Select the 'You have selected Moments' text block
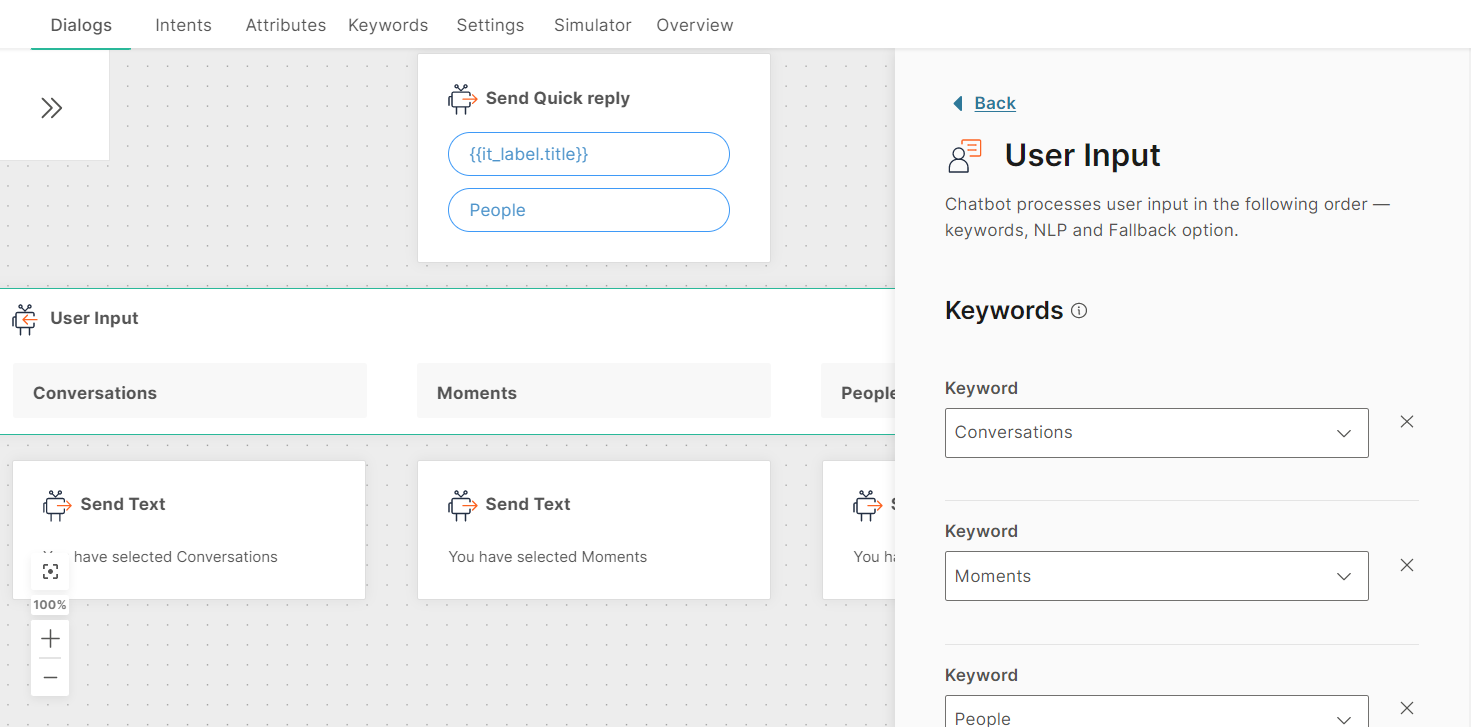The height and width of the screenshot is (727, 1471). tap(547, 557)
